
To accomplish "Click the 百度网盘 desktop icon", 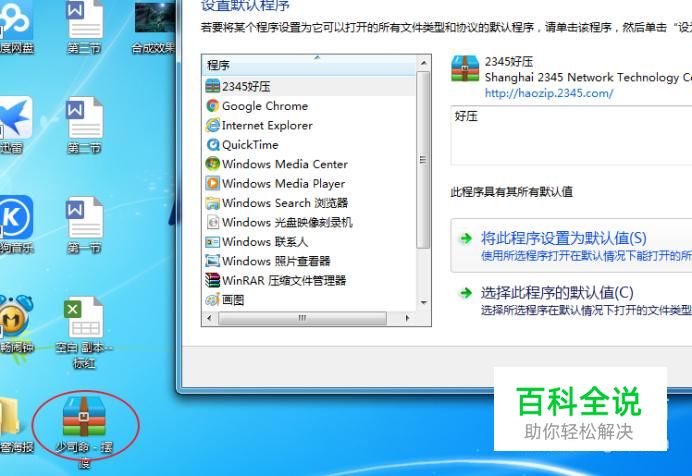I will point(15,19).
